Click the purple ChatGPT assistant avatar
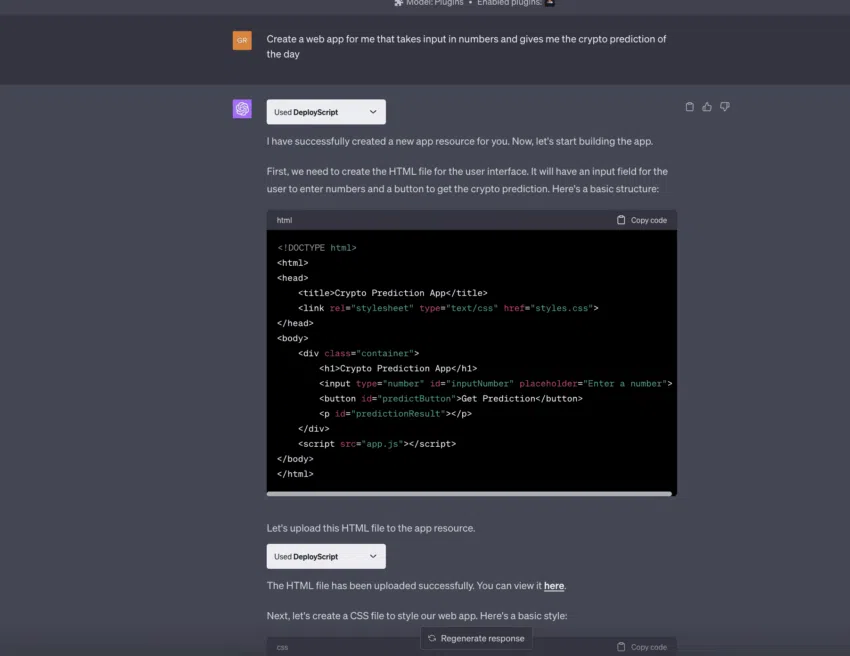This screenshot has width=850, height=656. pos(242,108)
